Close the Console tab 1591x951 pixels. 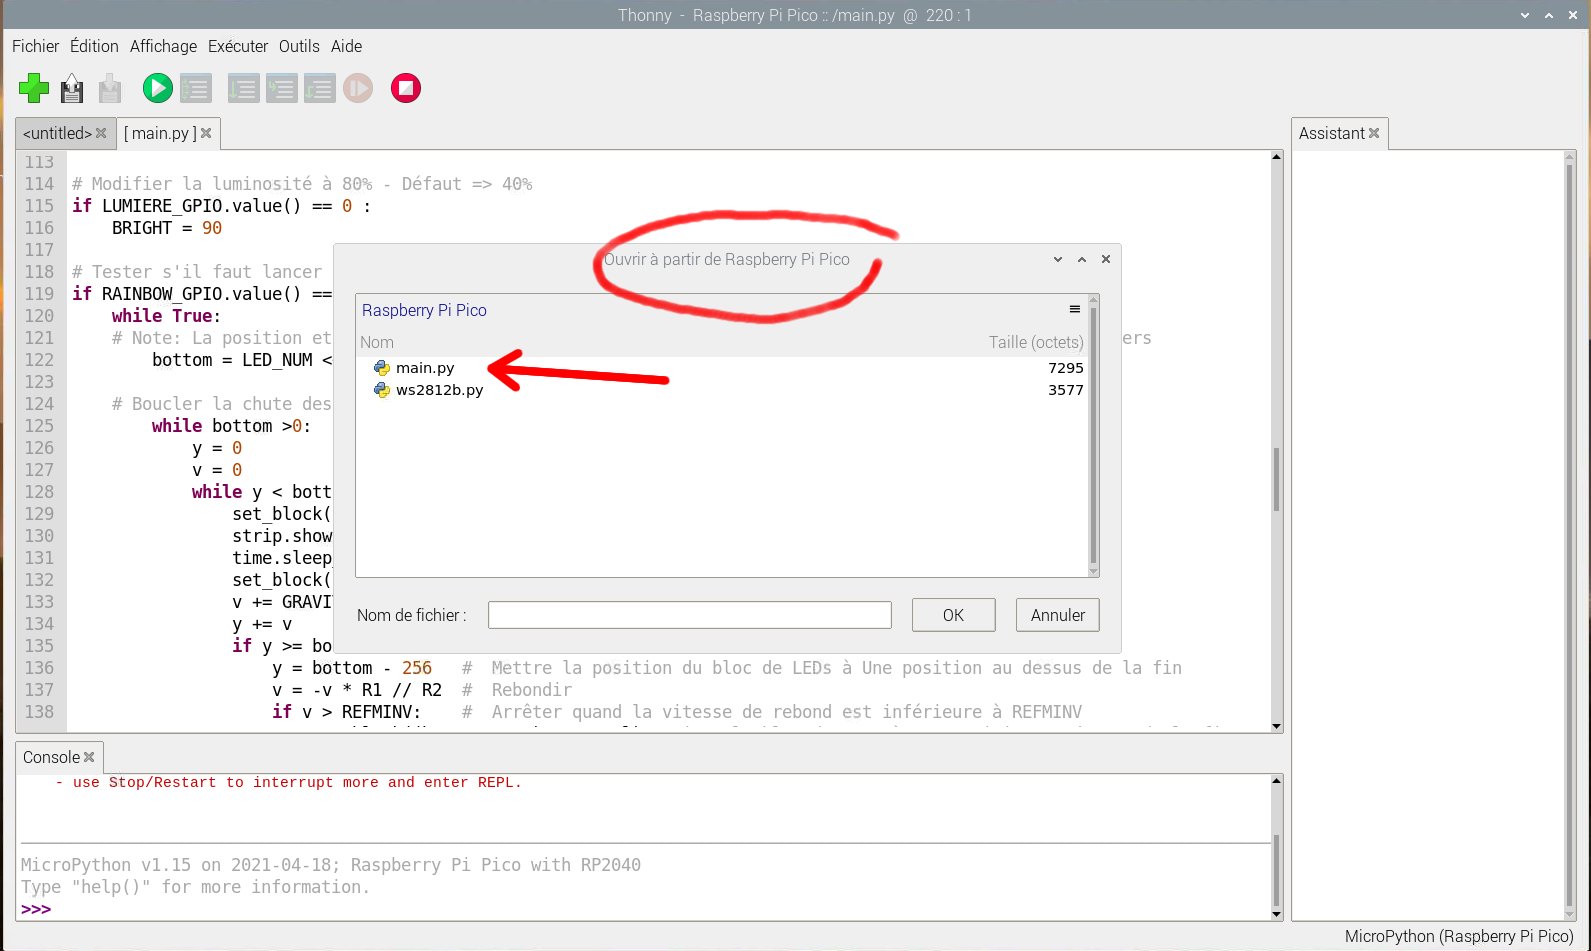tap(89, 757)
